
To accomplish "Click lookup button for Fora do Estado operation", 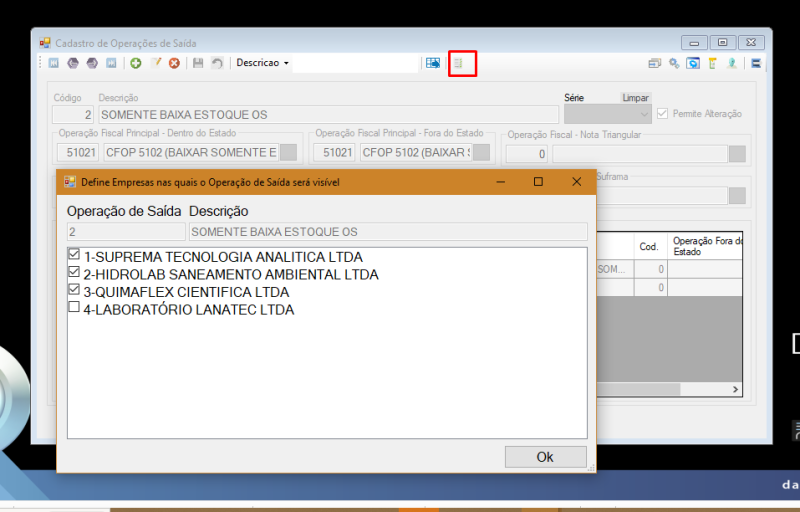I will 481,152.
